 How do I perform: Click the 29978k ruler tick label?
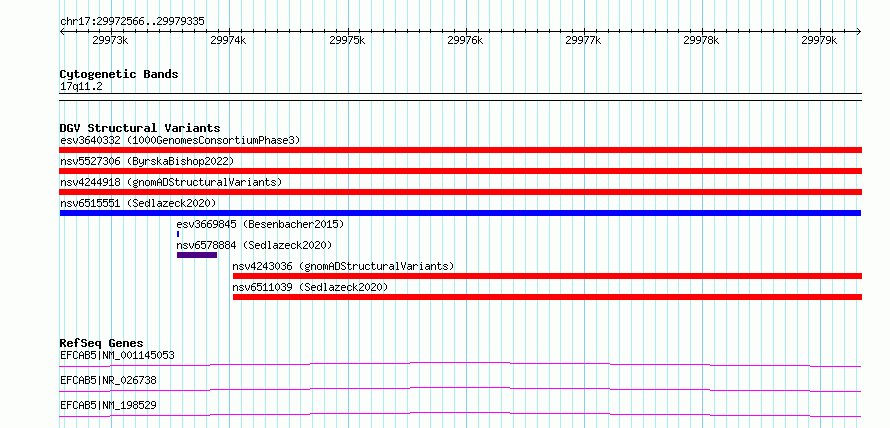tap(701, 40)
